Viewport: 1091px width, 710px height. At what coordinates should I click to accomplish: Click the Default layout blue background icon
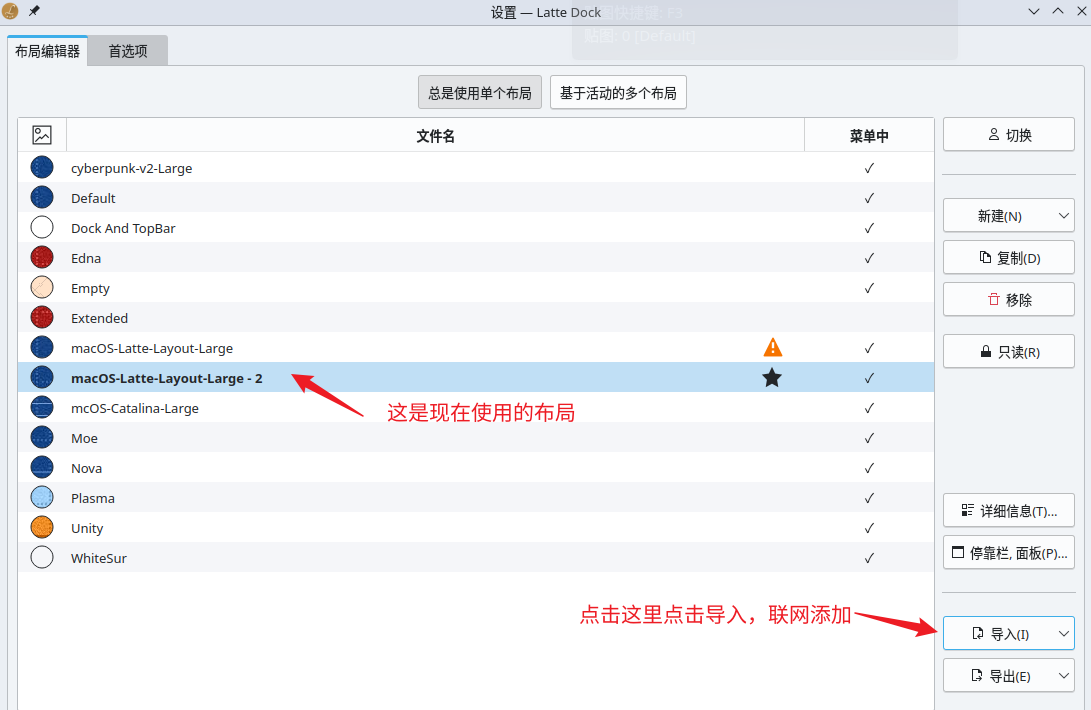pos(42,198)
